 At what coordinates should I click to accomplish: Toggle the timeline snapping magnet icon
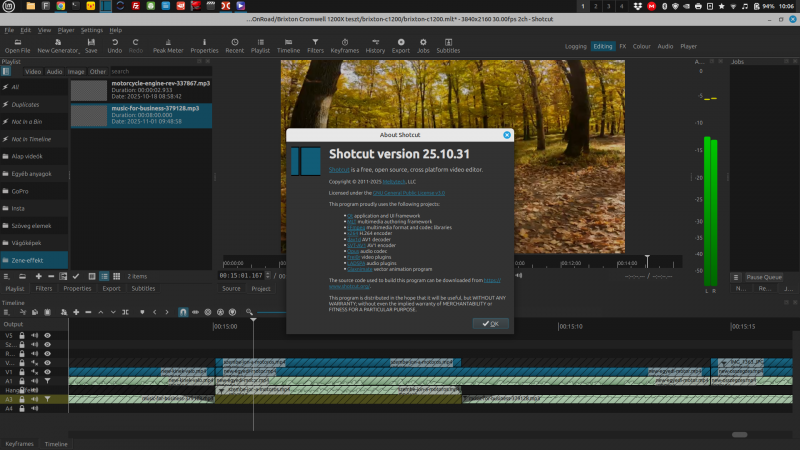[x=183, y=312]
